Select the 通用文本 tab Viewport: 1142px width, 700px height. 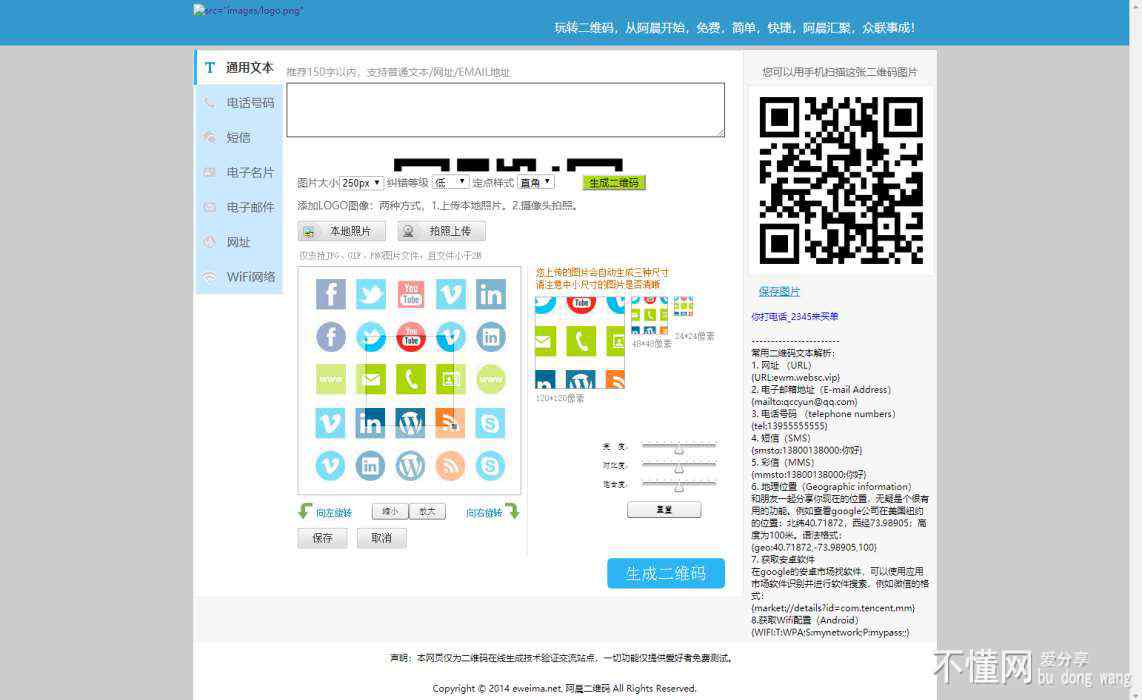[x=239, y=68]
